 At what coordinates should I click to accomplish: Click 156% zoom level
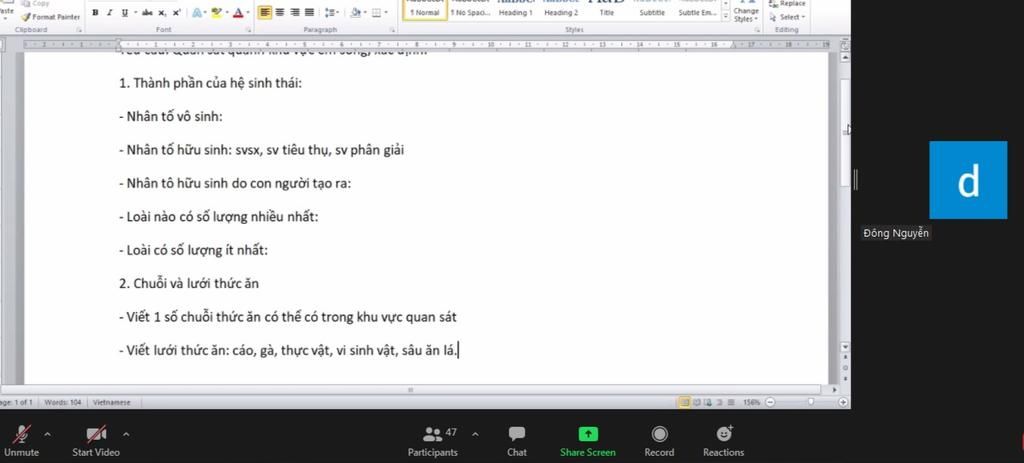click(751, 402)
